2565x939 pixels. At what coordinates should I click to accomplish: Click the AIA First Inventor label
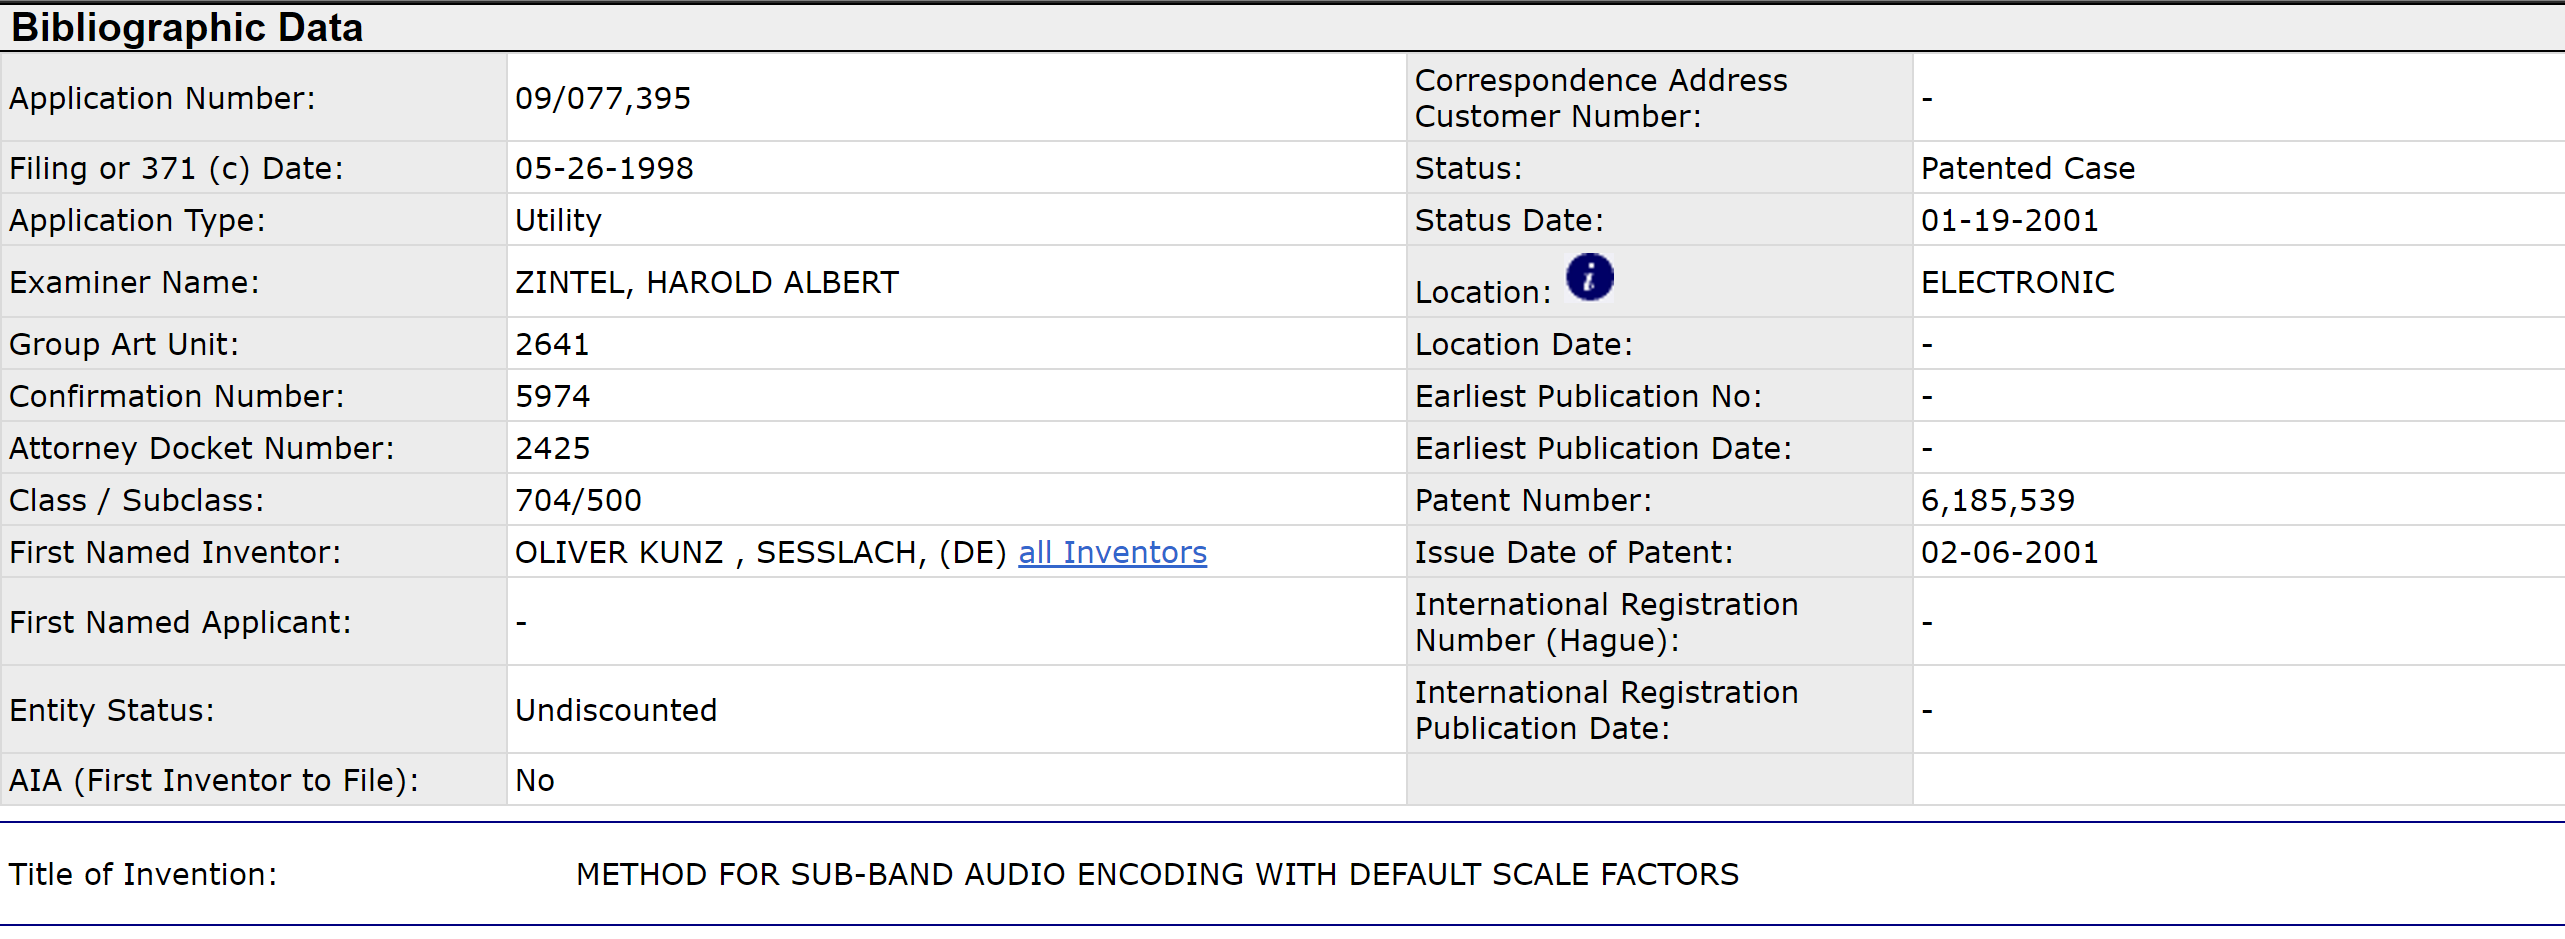pos(214,781)
